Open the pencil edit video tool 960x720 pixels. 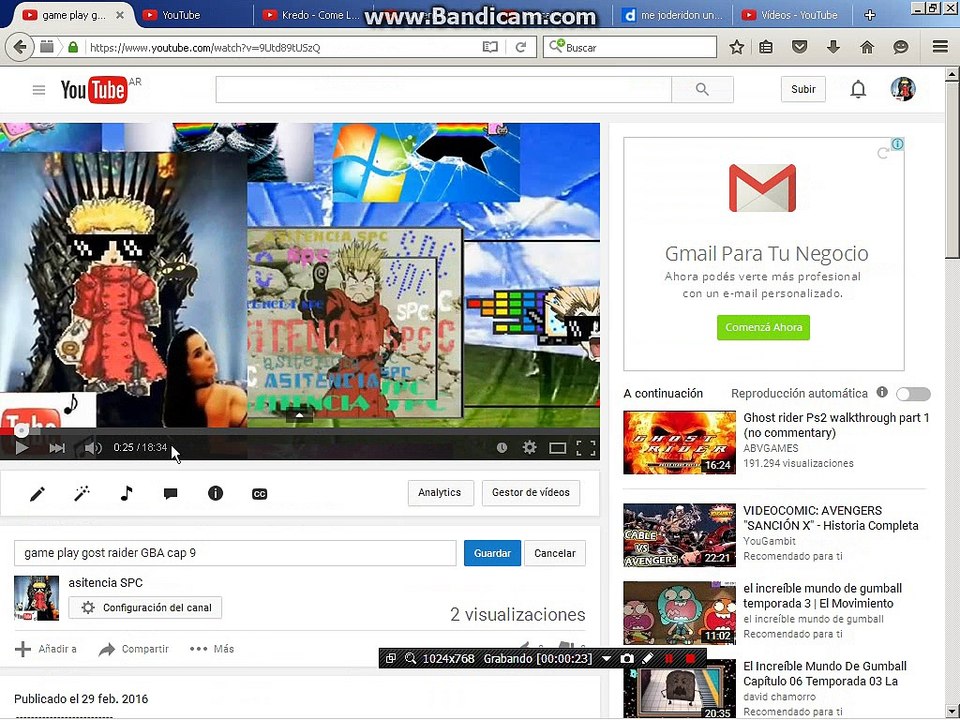click(x=37, y=493)
